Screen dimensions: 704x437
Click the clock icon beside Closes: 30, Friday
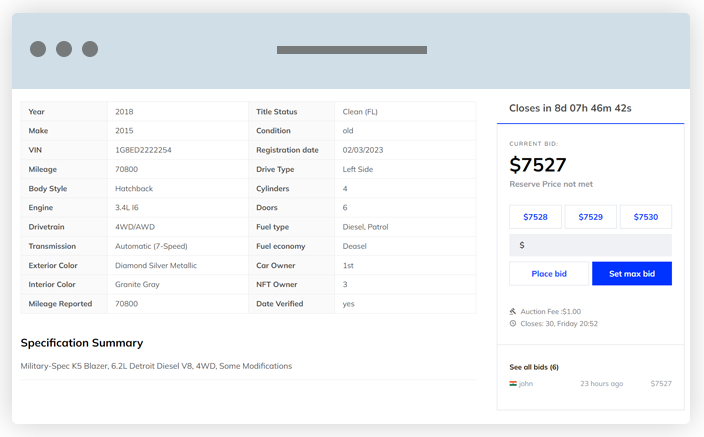[x=513, y=323]
